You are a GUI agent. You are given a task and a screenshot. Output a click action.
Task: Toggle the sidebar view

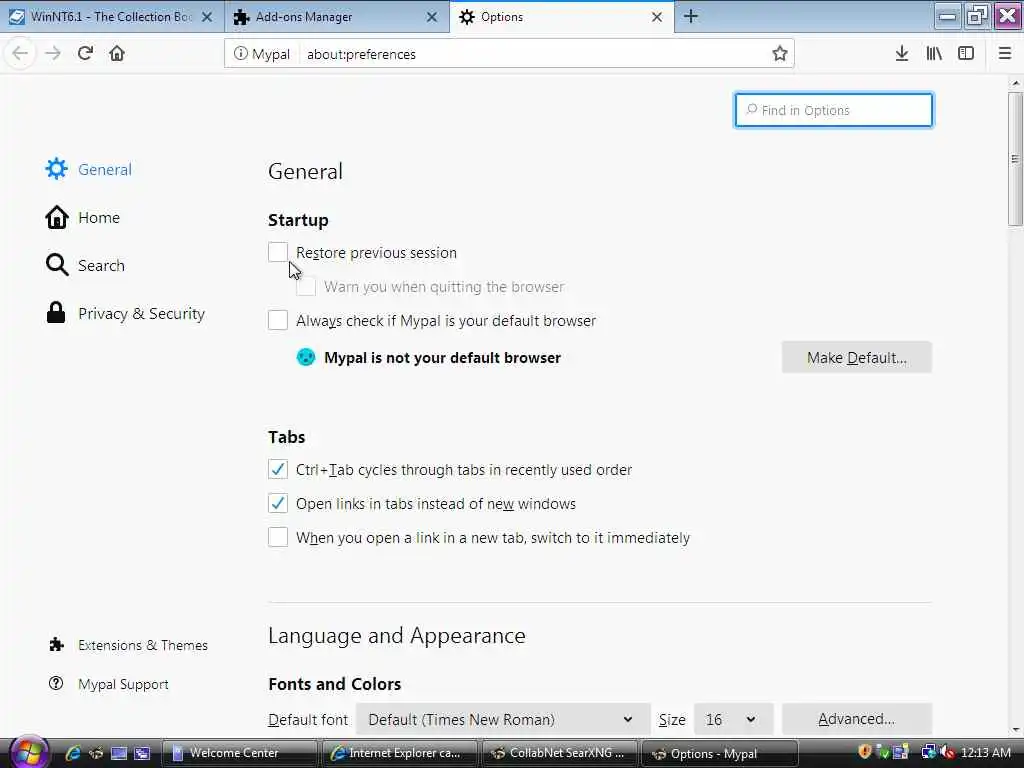(x=966, y=54)
